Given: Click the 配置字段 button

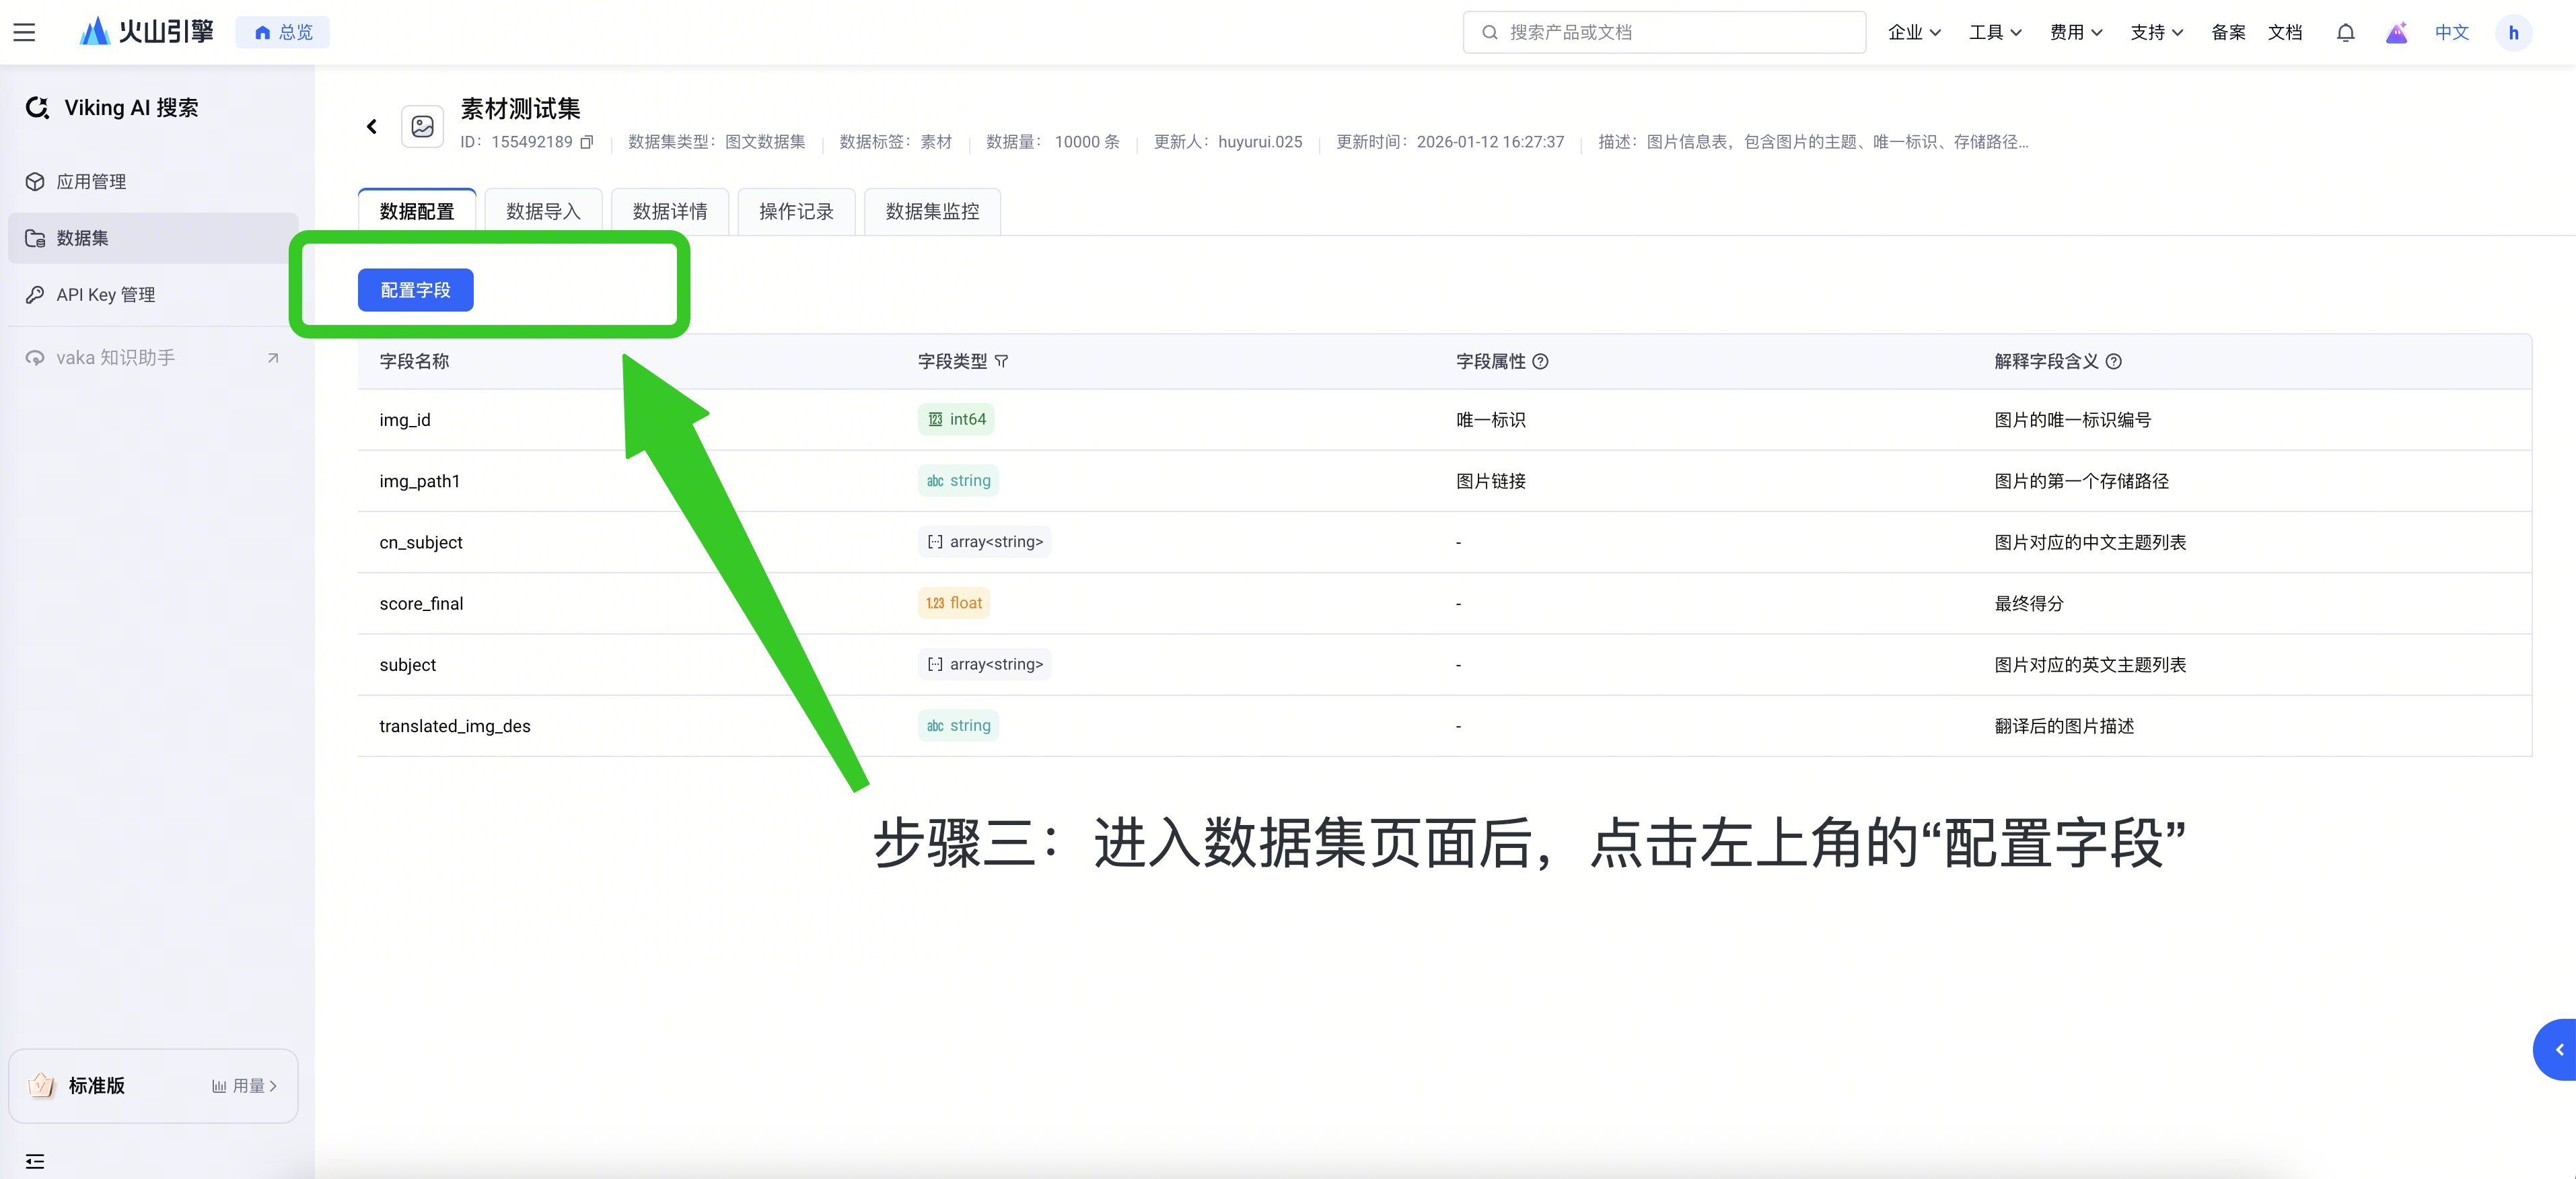Looking at the screenshot, I should coord(415,290).
